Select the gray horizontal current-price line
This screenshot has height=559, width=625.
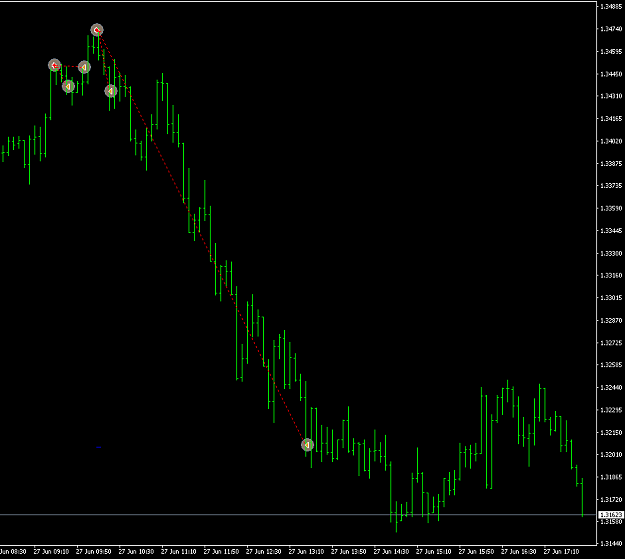click(x=299, y=515)
